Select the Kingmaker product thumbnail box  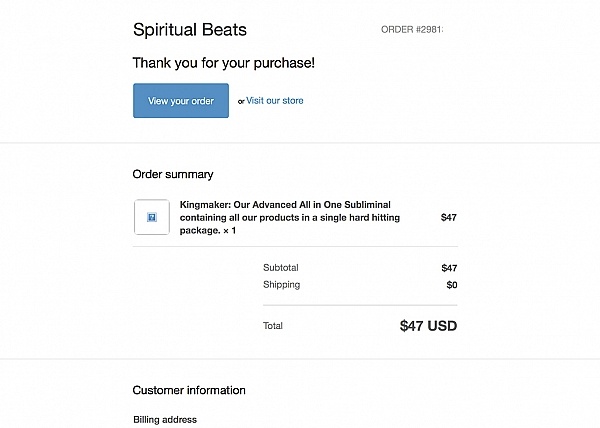[152, 217]
